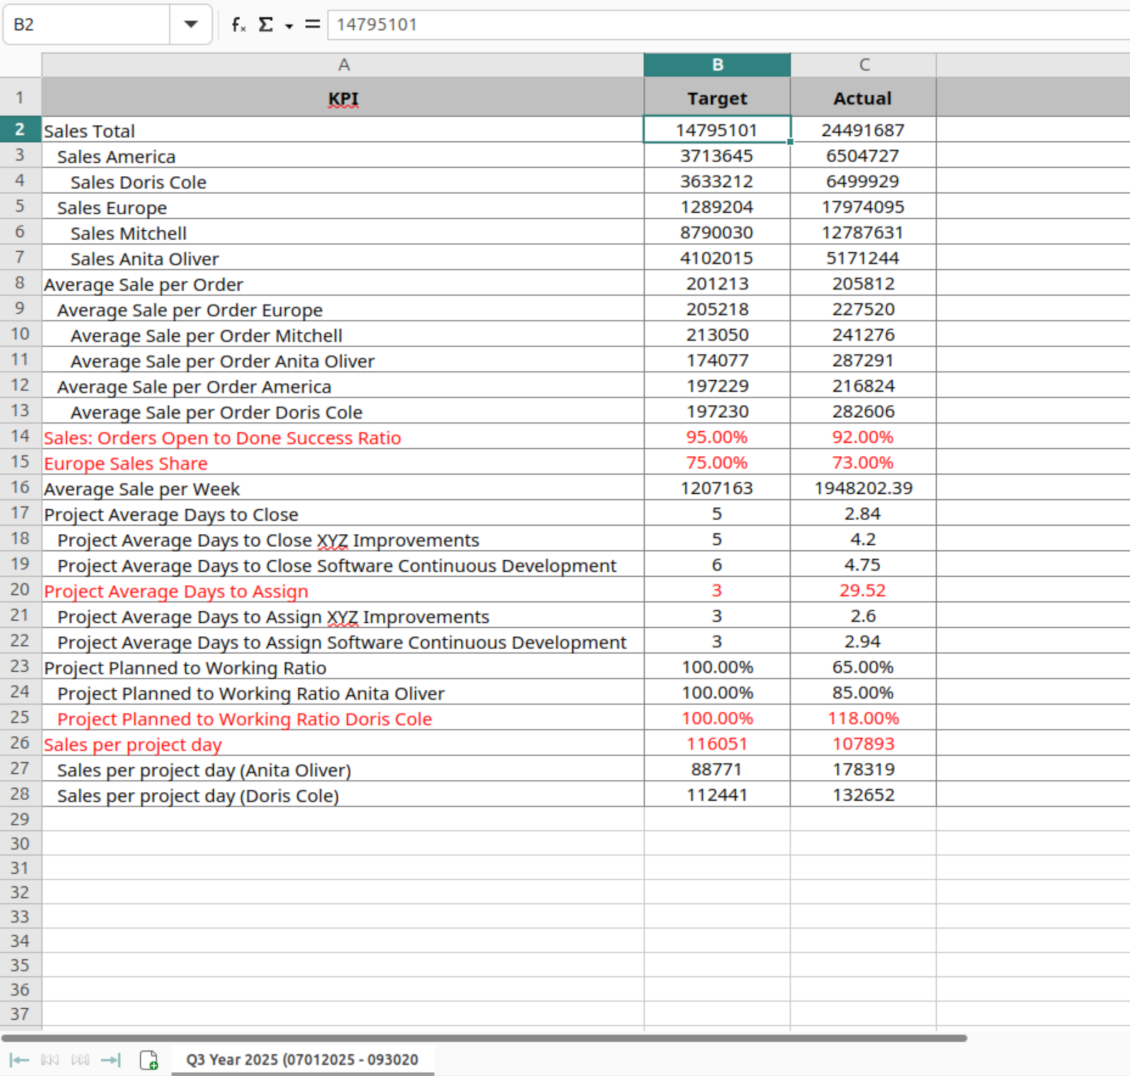Open the dropdown arrow beside Sum
Image resolution: width=1130 pixels, height=1076 pixels.
[289, 26]
